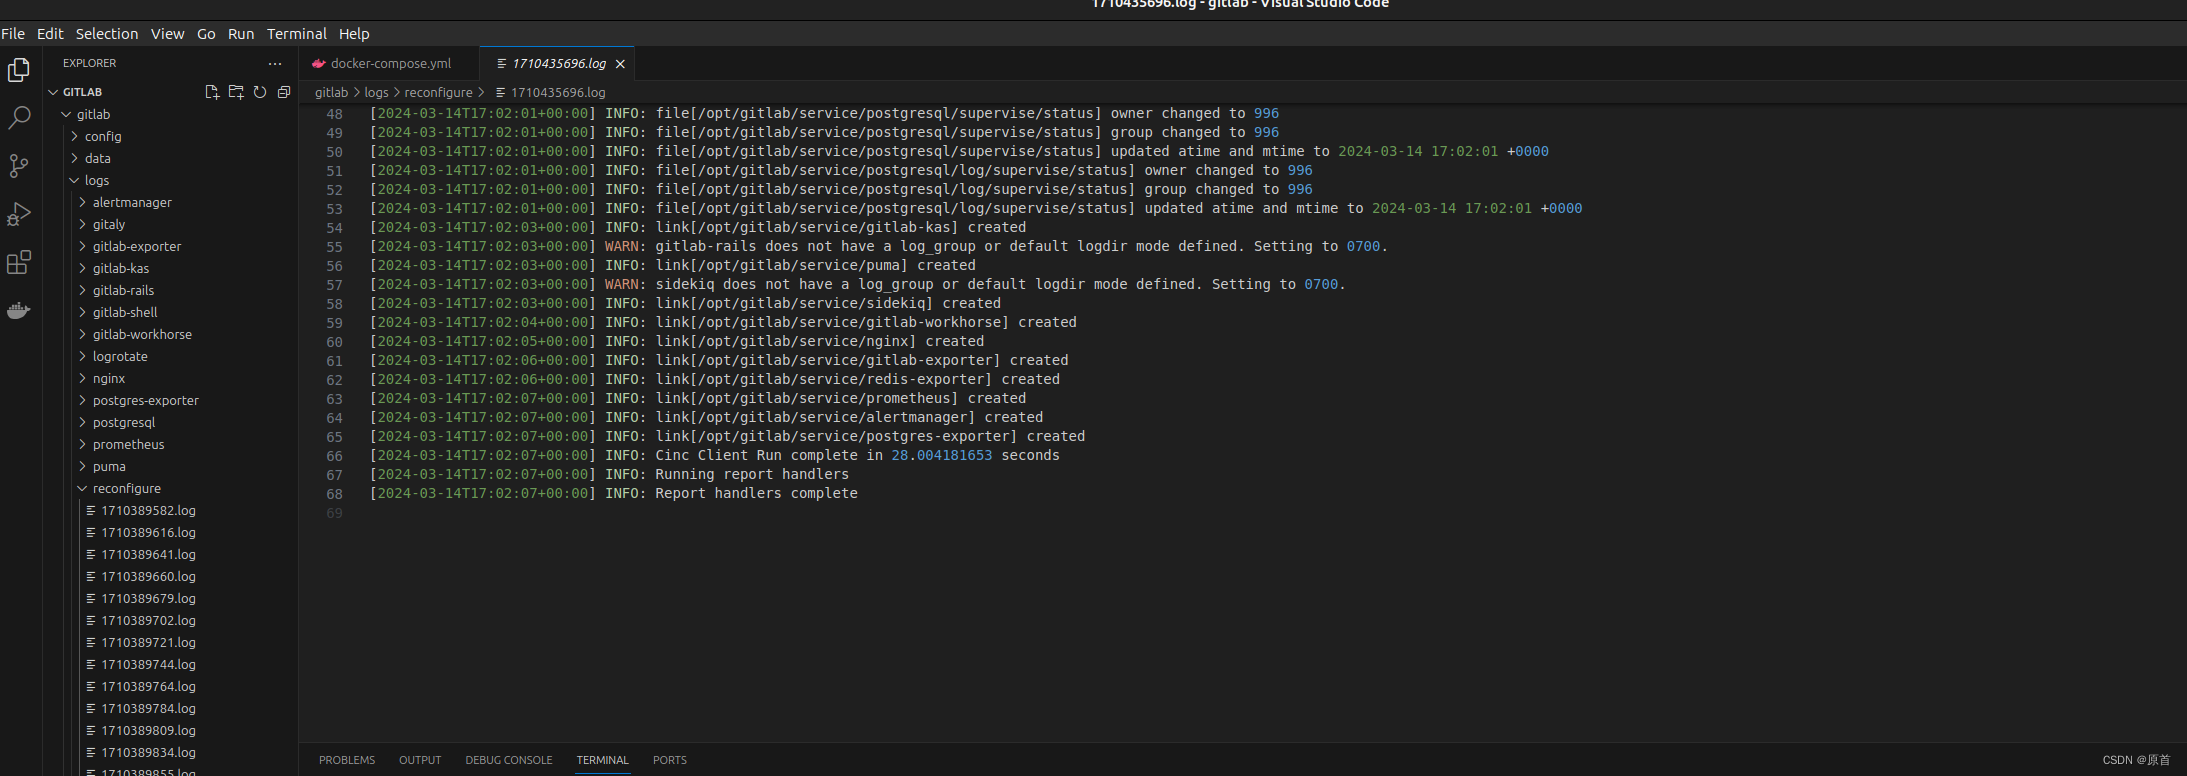Open the Edit menu
The width and height of the screenshot is (2187, 776).
click(50, 34)
